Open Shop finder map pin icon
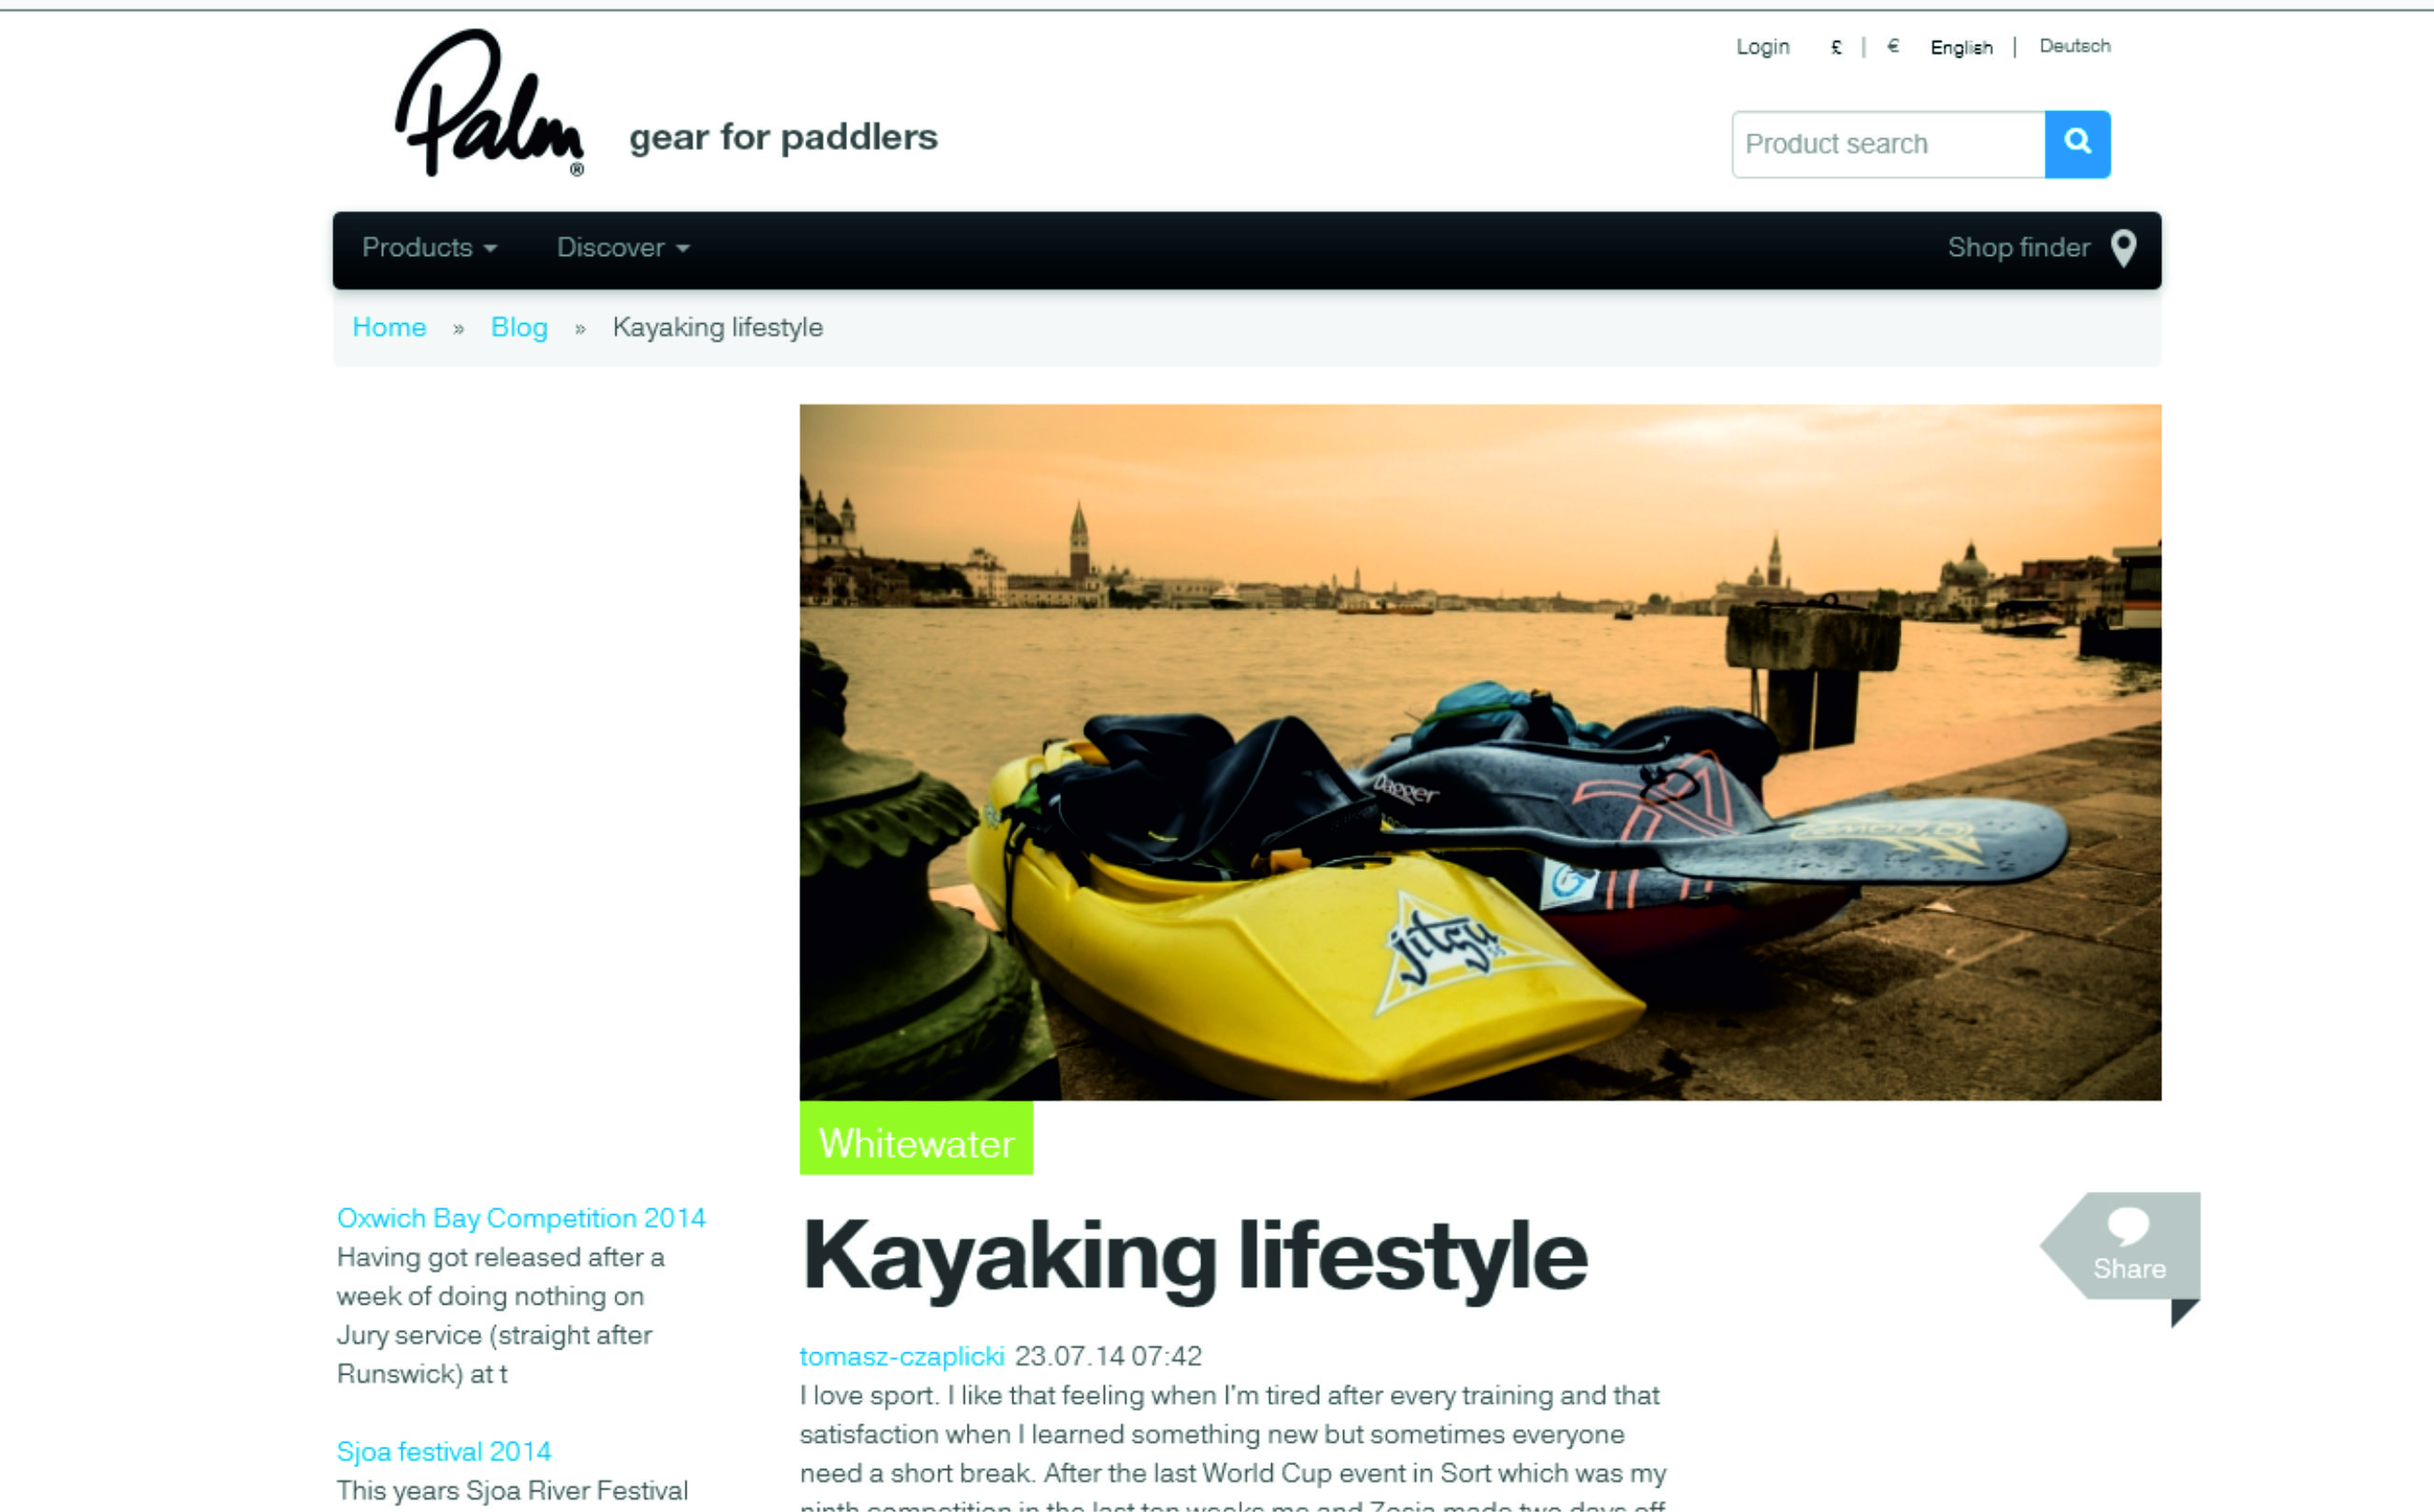This screenshot has width=2434, height=1512. [2123, 248]
